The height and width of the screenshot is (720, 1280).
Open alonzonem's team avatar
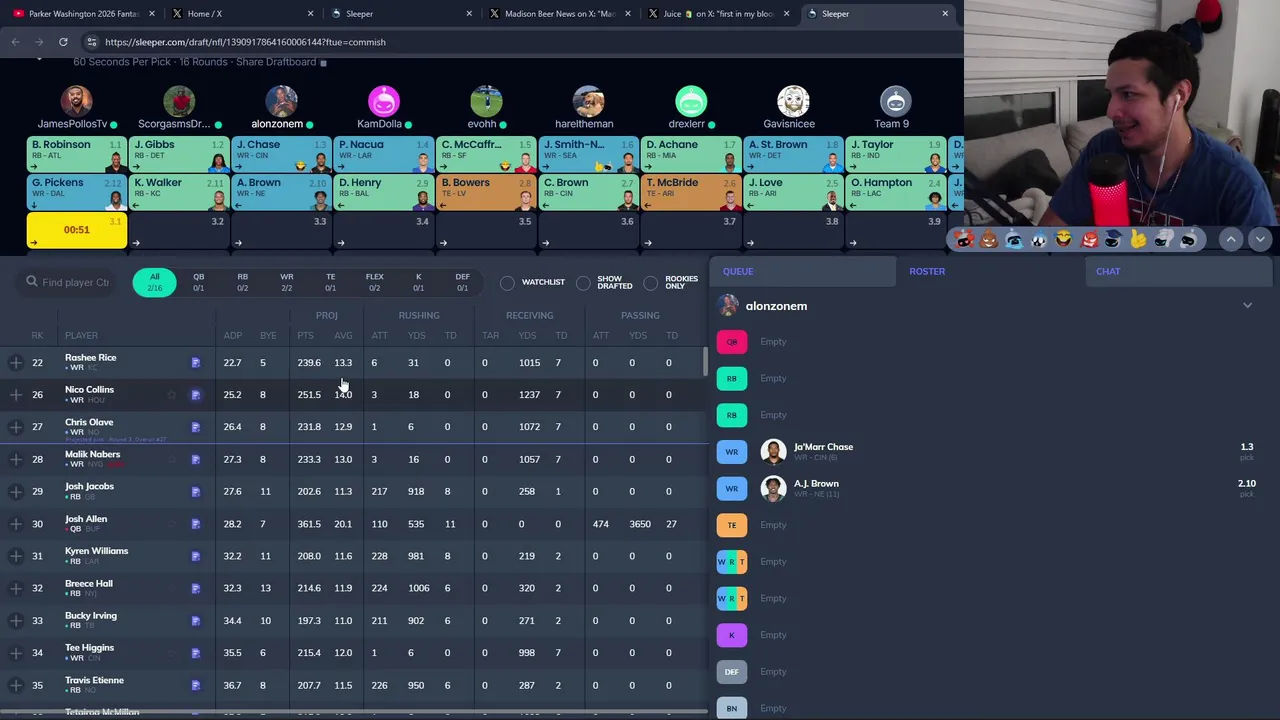(x=281, y=101)
